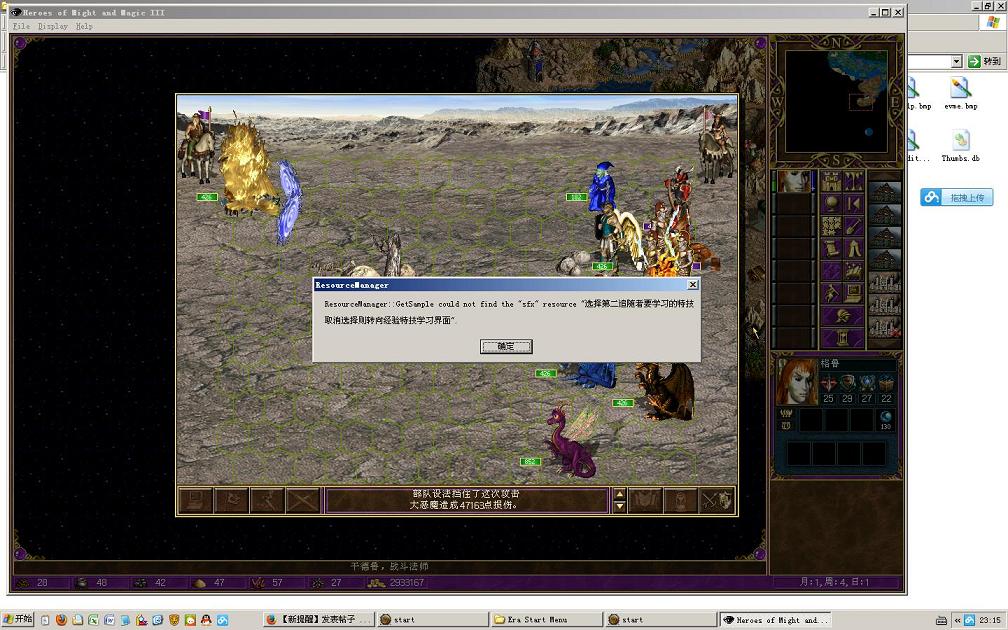Expand hidden system tray icons chevron
Viewport: 1008px width, 630px height.
coord(957,620)
